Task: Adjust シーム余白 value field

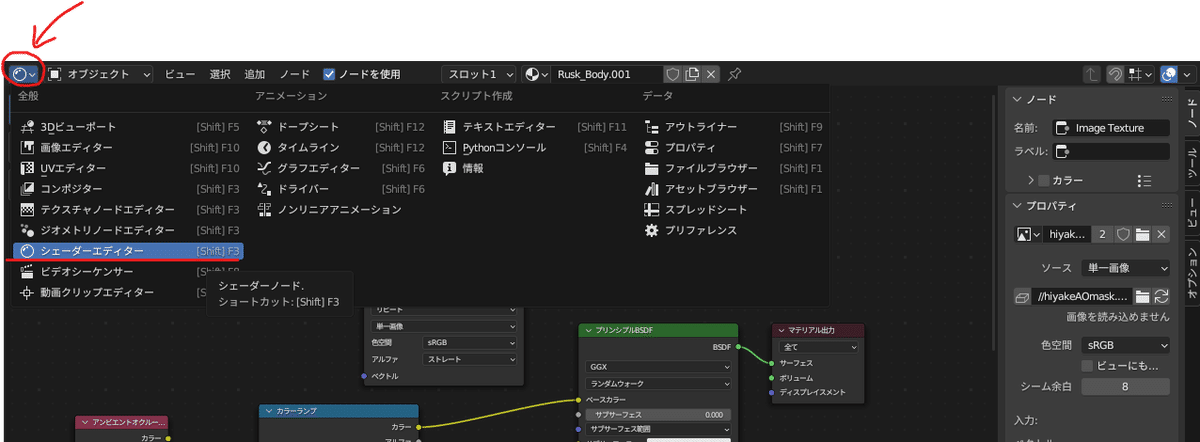Action: 1125,387
